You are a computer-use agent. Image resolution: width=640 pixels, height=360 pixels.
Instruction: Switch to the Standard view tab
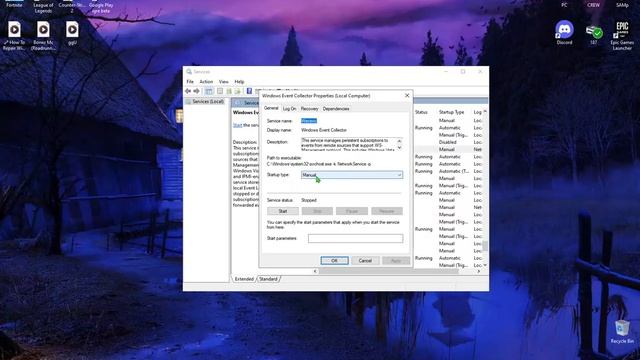point(268,279)
